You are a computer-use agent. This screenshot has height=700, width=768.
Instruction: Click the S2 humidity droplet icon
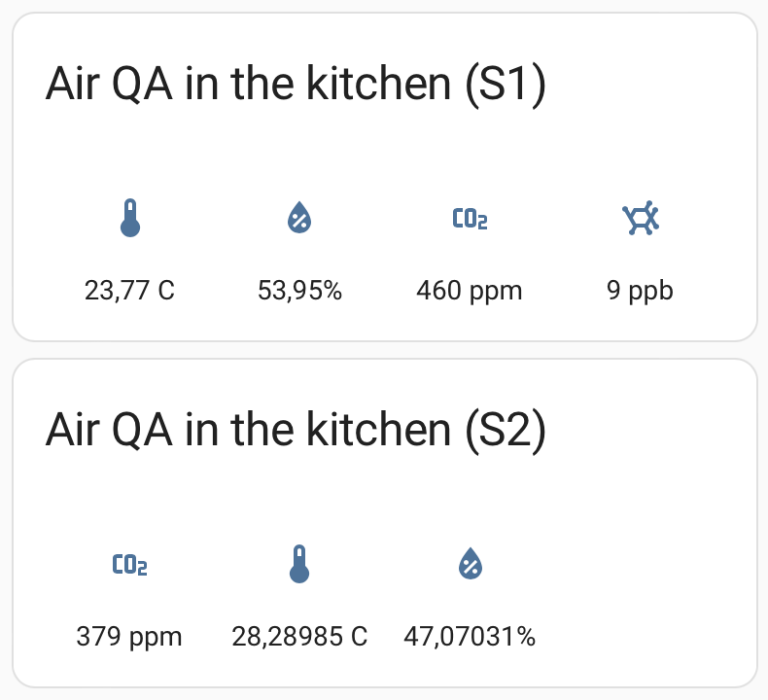[470, 563]
